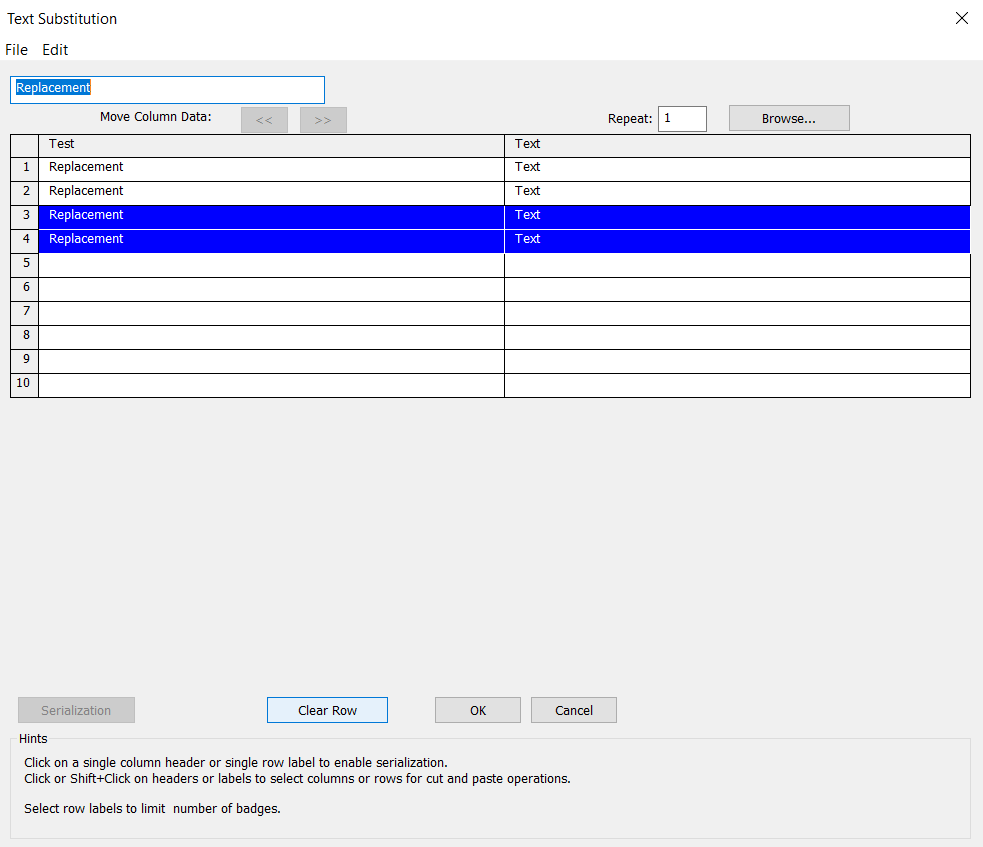983x847 pixels.
Task: Click Text cell in row 4
Action: 737,240
